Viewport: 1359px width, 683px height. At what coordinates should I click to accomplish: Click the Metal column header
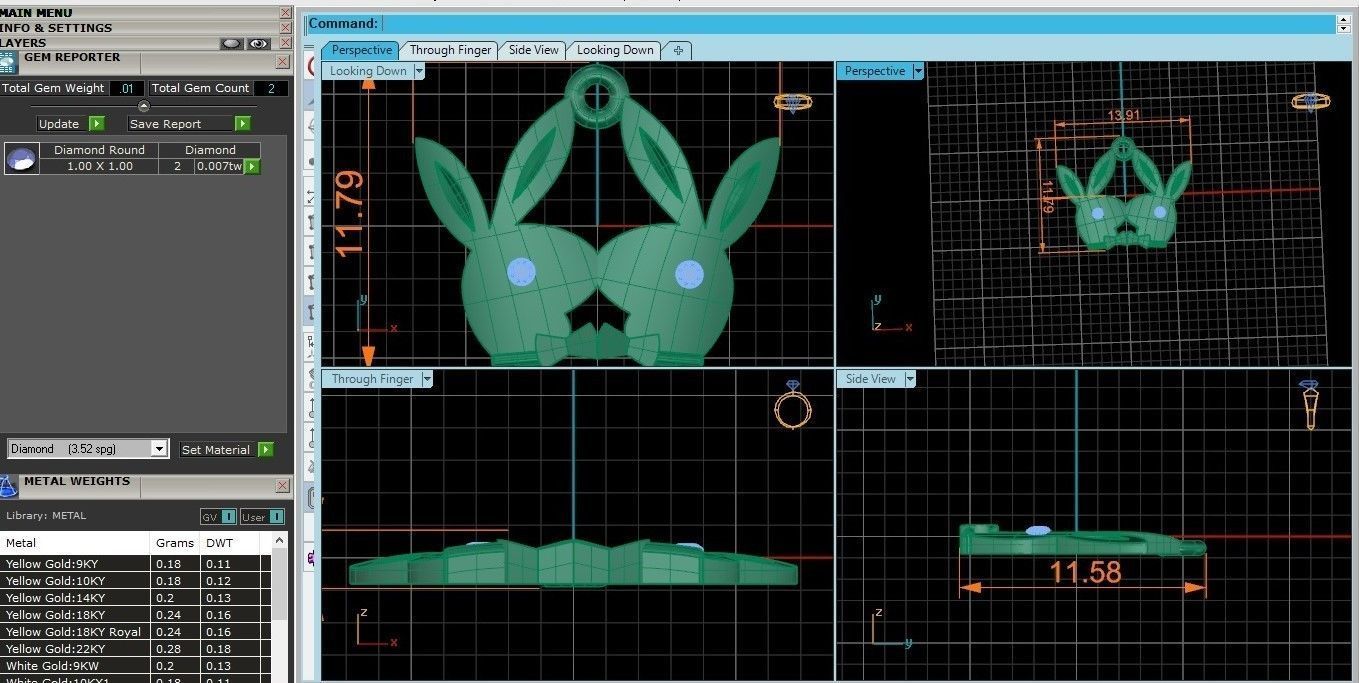[75, 543]
